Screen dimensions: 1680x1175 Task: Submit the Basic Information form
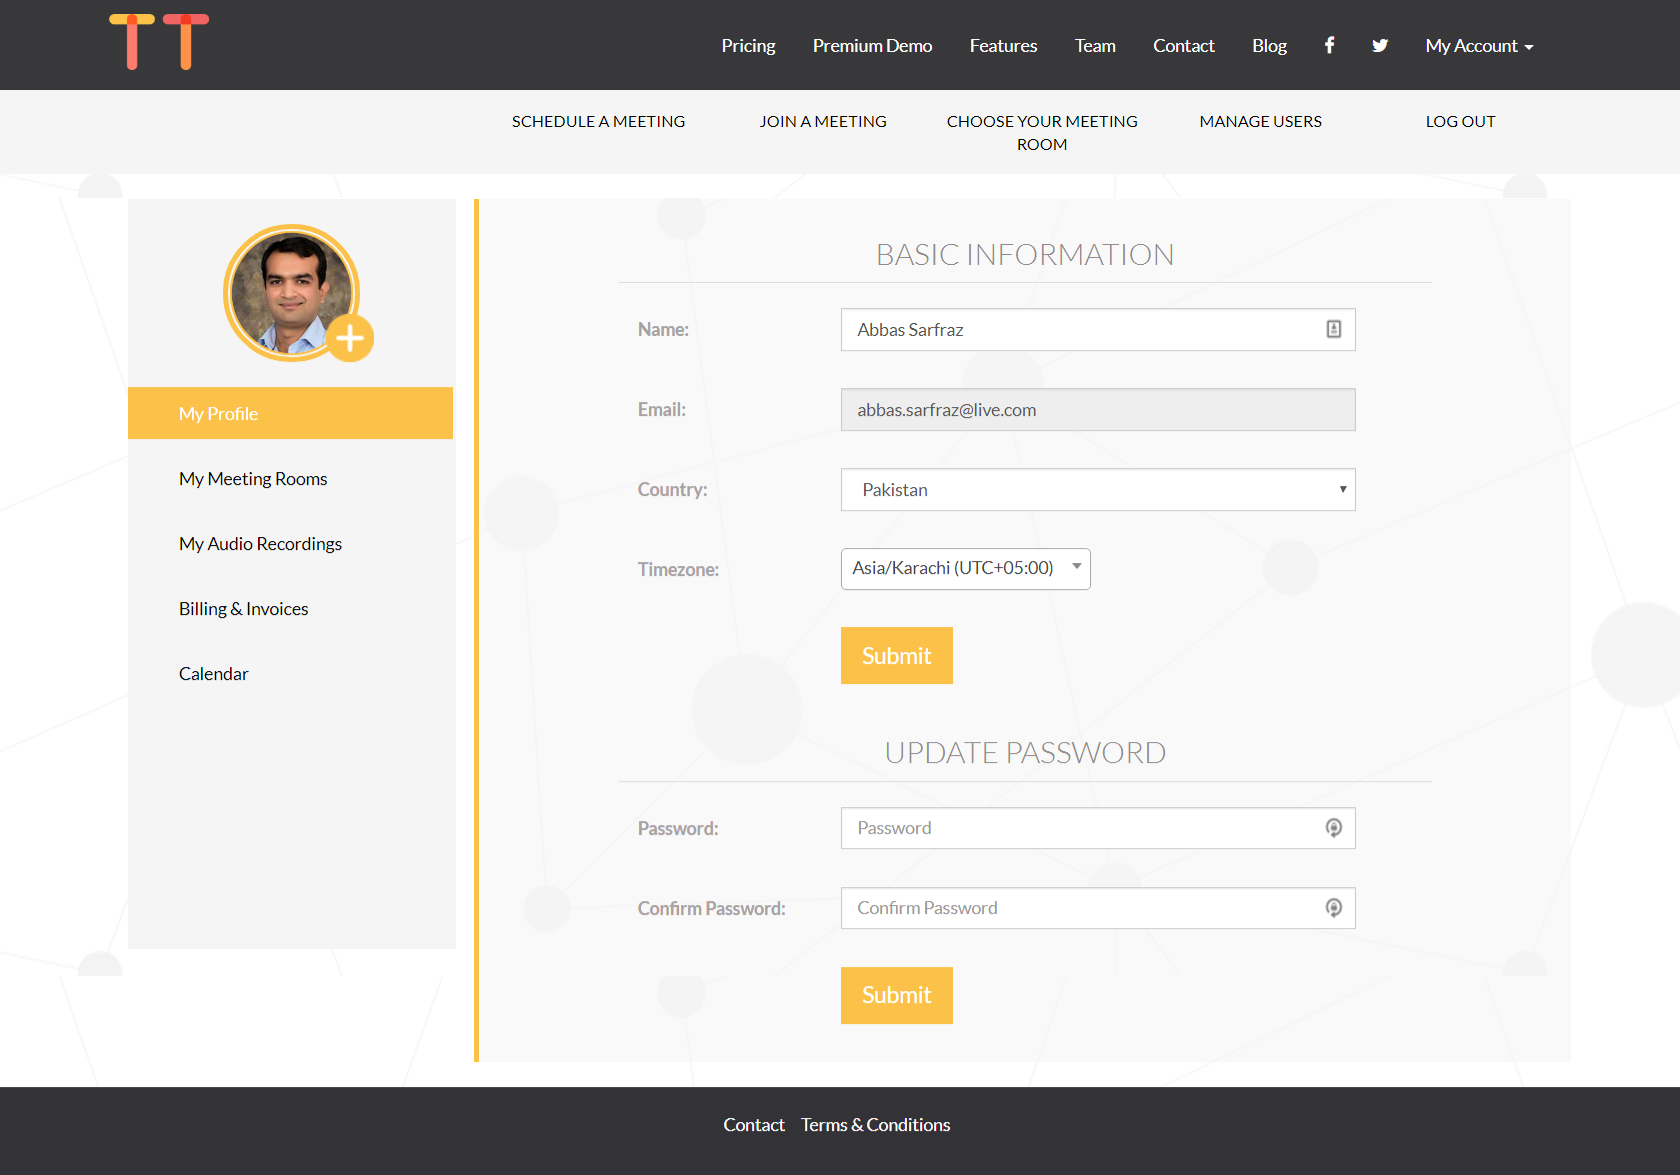(x=896, y=656)
